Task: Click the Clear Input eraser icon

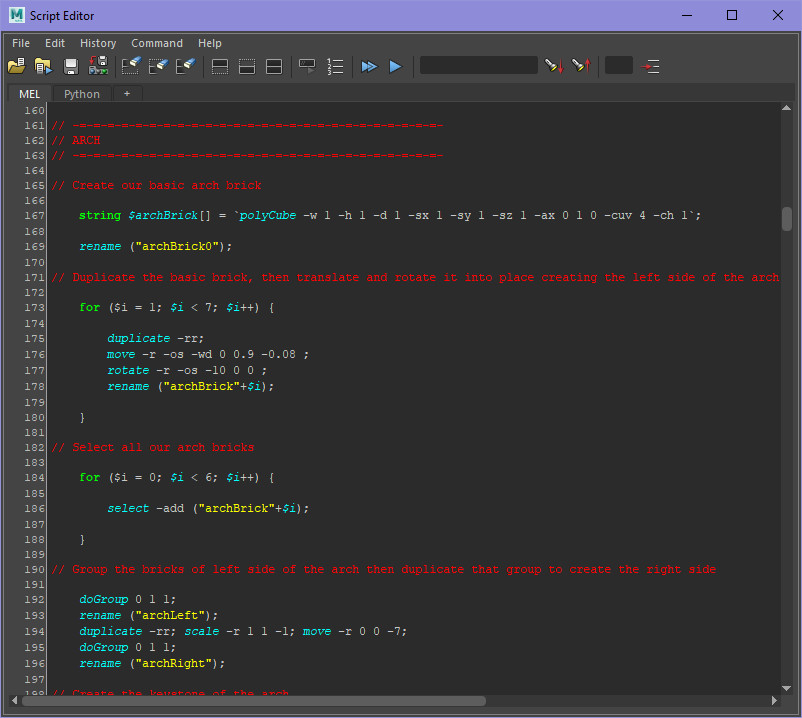Action: 158,66
